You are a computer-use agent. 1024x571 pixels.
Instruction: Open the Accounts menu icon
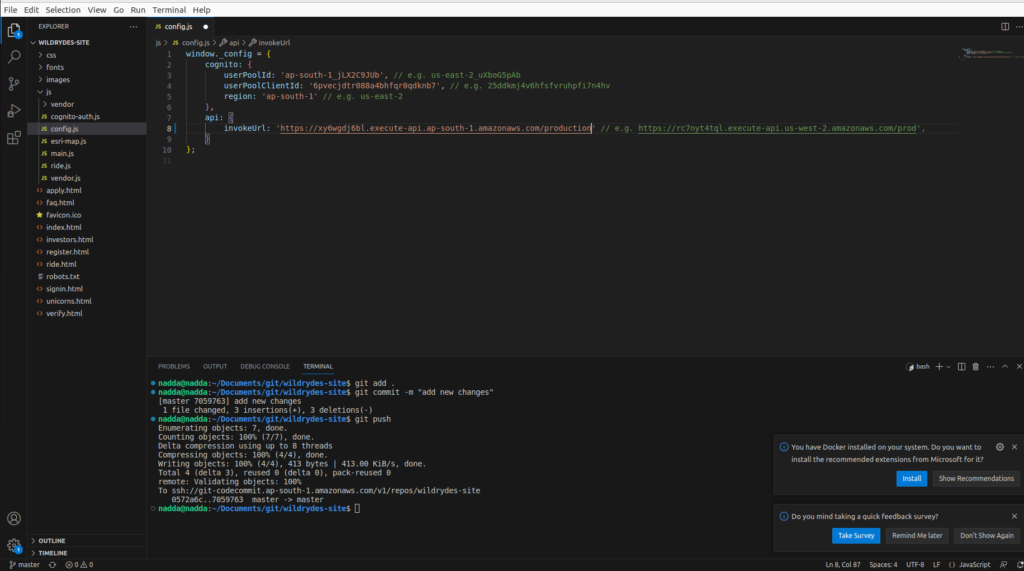(14, 519)
